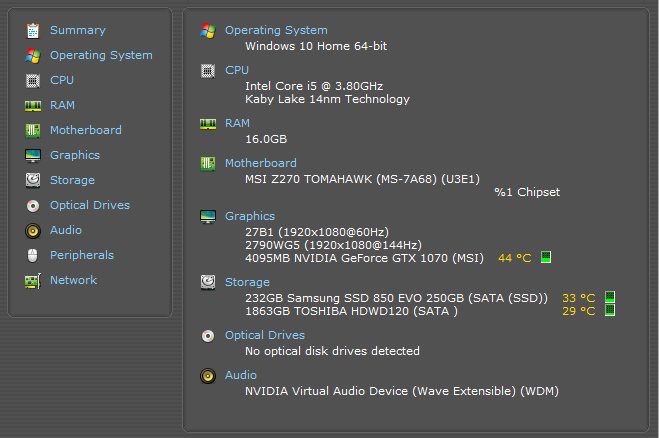Click the Summary clipboard icon in sidebar
The height and width of the screenshot is (438, 659).
33,30
